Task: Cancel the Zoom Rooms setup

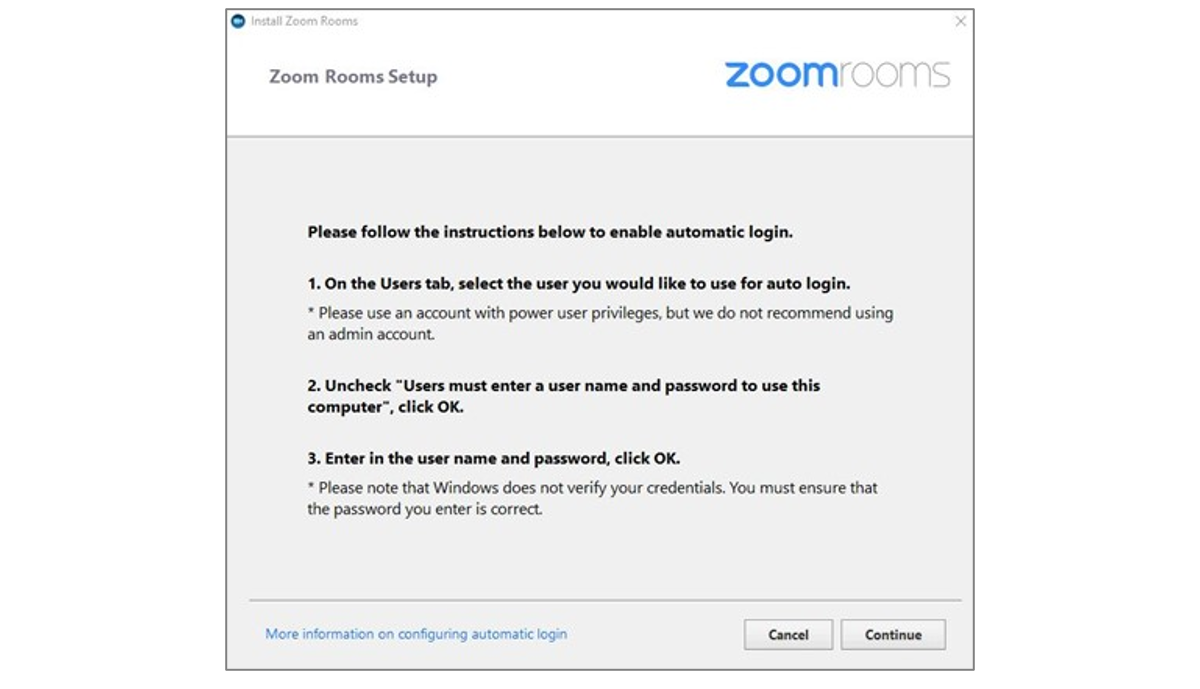Action: tap(788, 635)
